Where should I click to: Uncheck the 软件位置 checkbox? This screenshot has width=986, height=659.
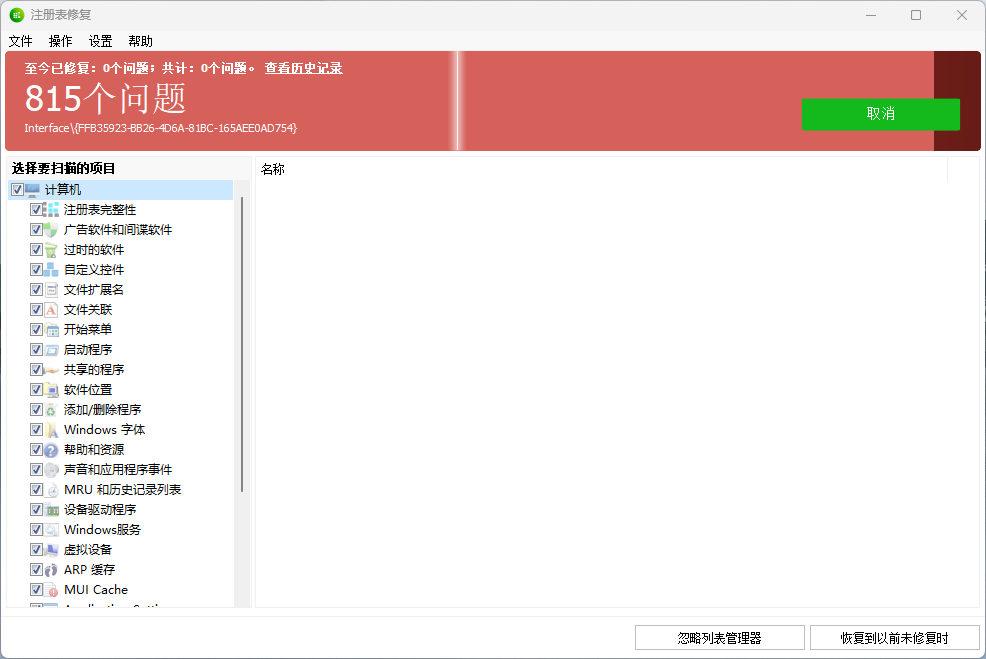tap(36, 390)
